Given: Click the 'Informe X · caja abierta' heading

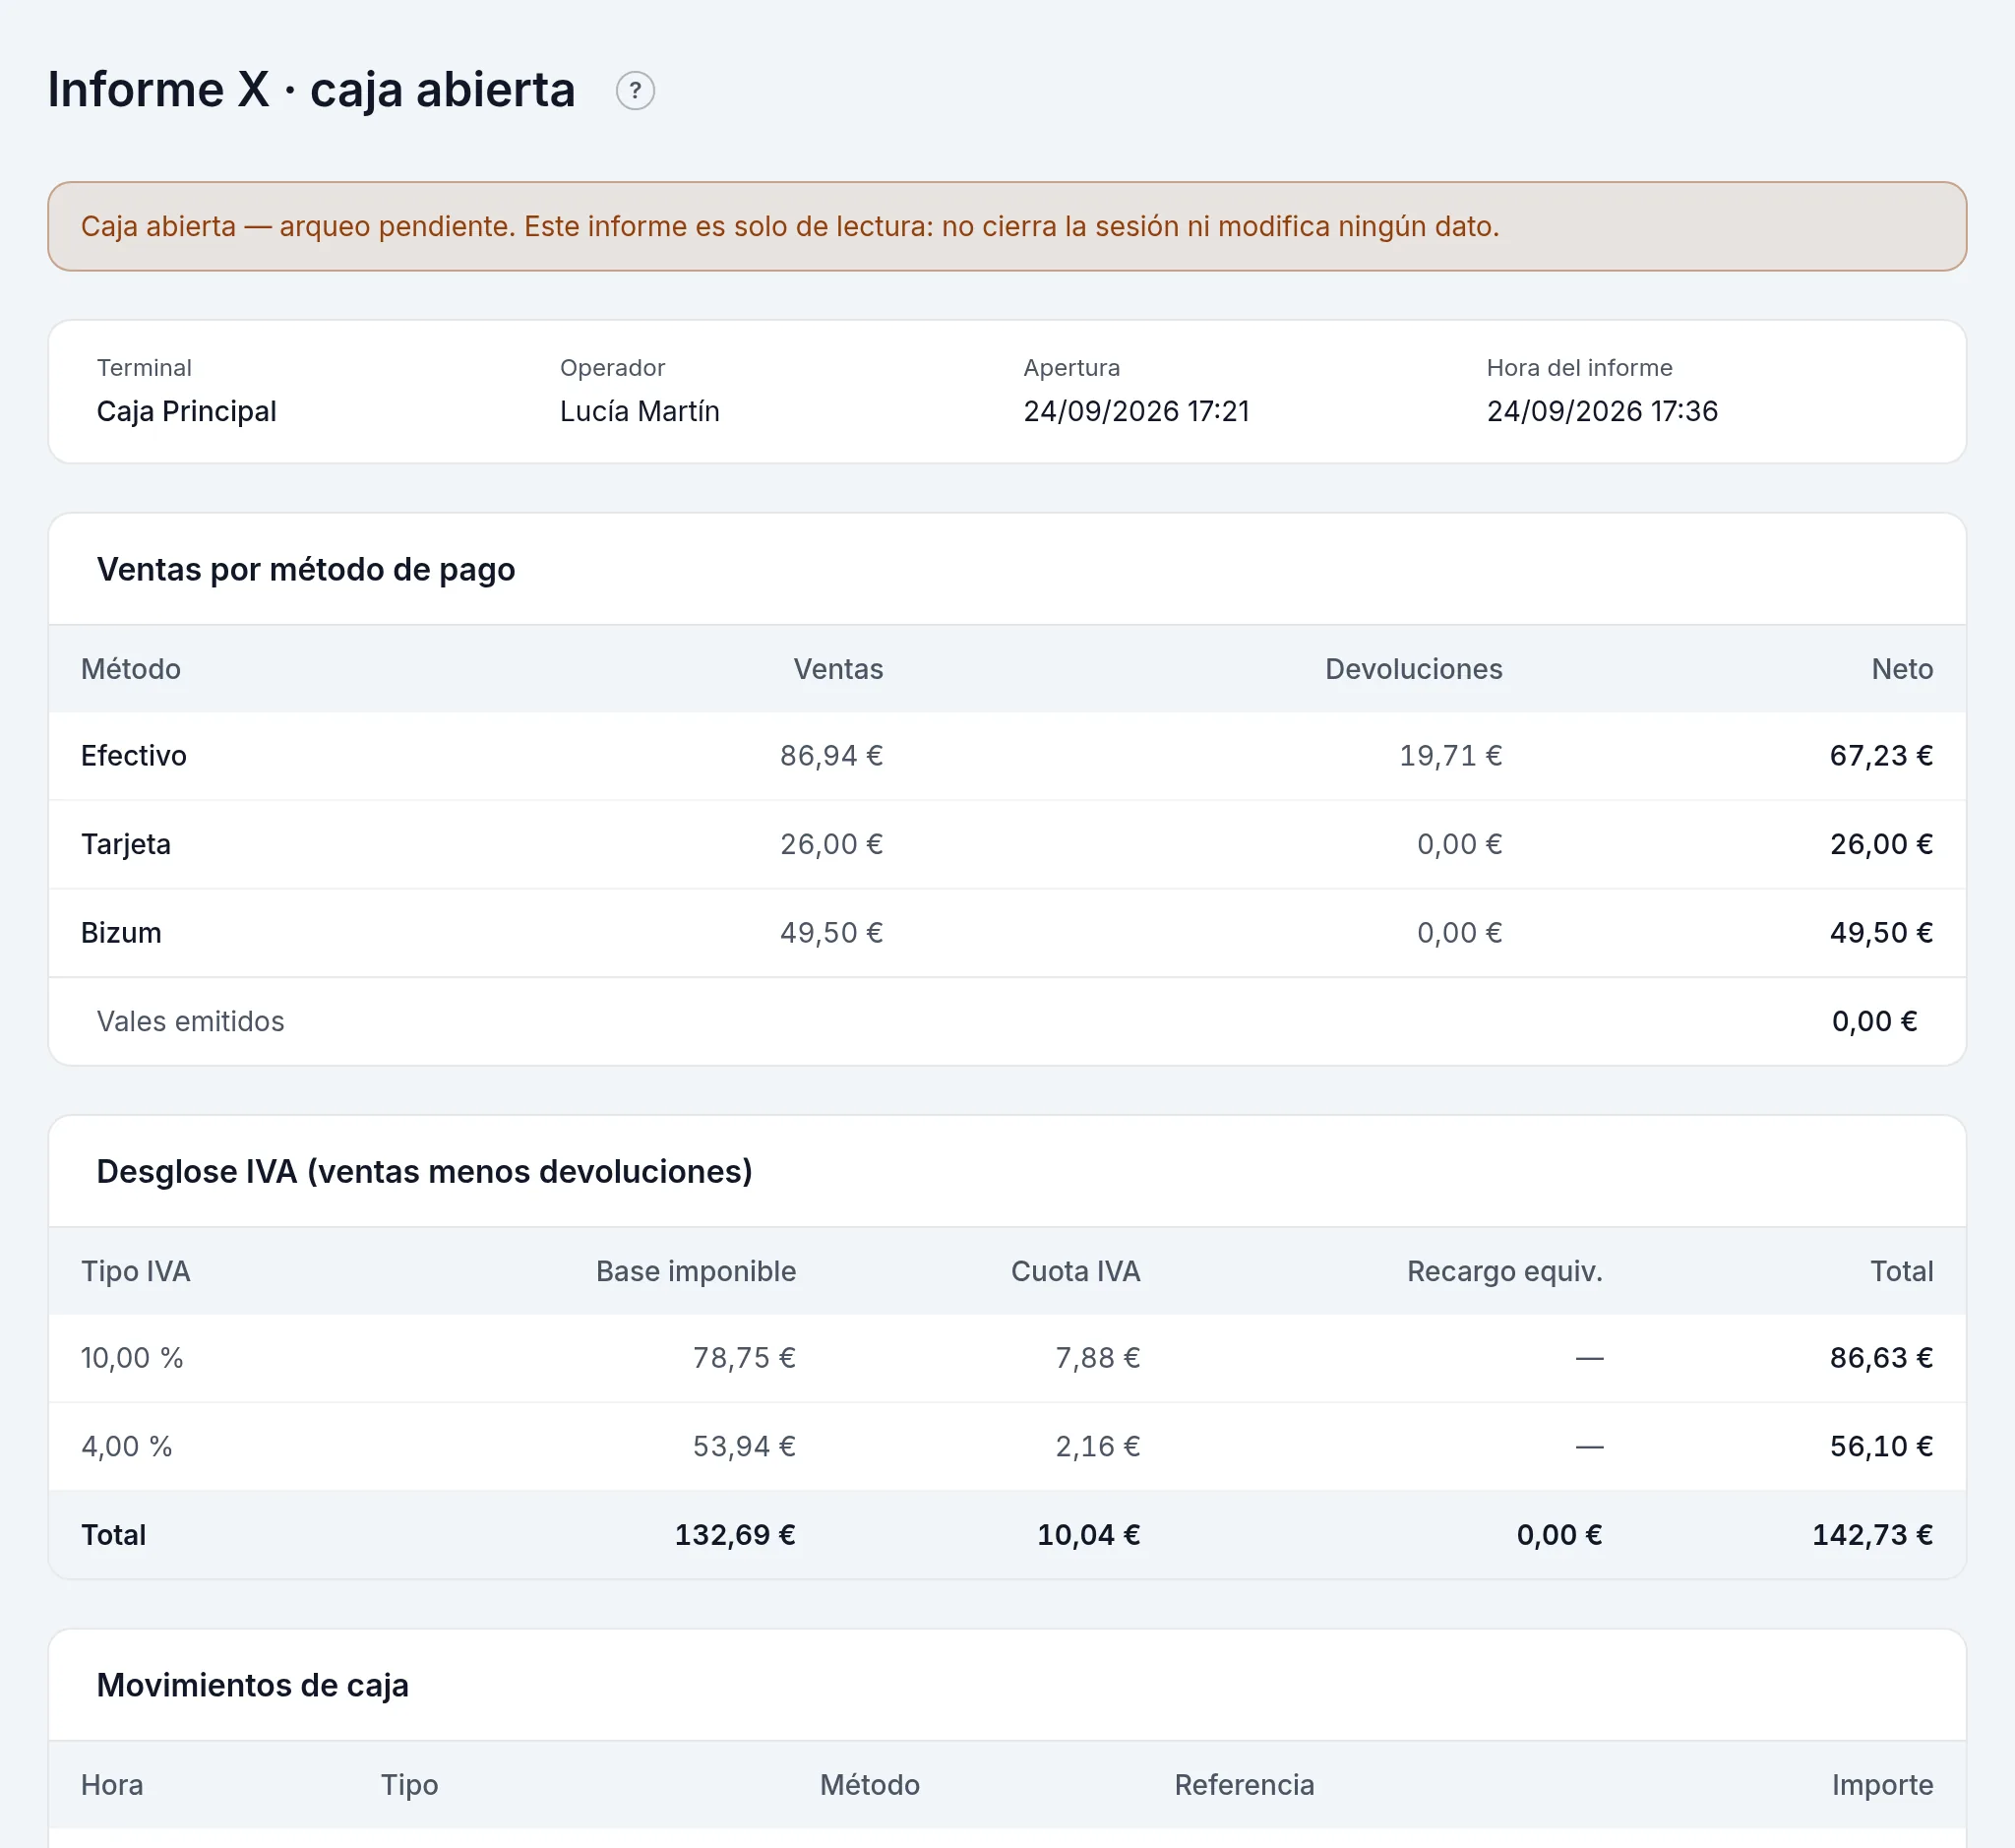Looking at the screenshot, I should pyautogui.click(x=311, y=90).
